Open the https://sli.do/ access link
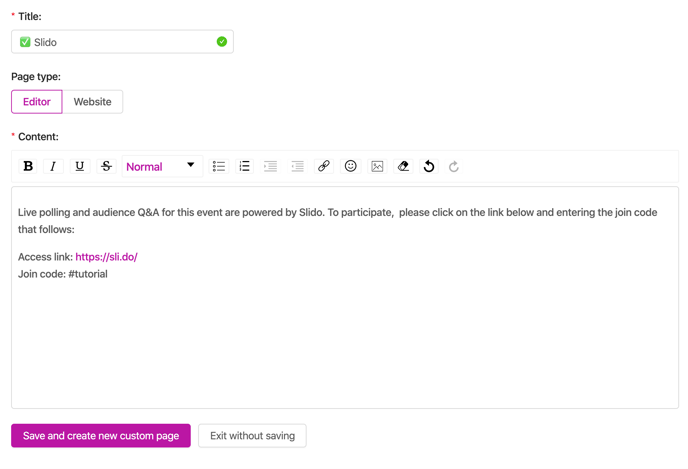This screenshot has height=469, width=688. (x=107, y=257)
